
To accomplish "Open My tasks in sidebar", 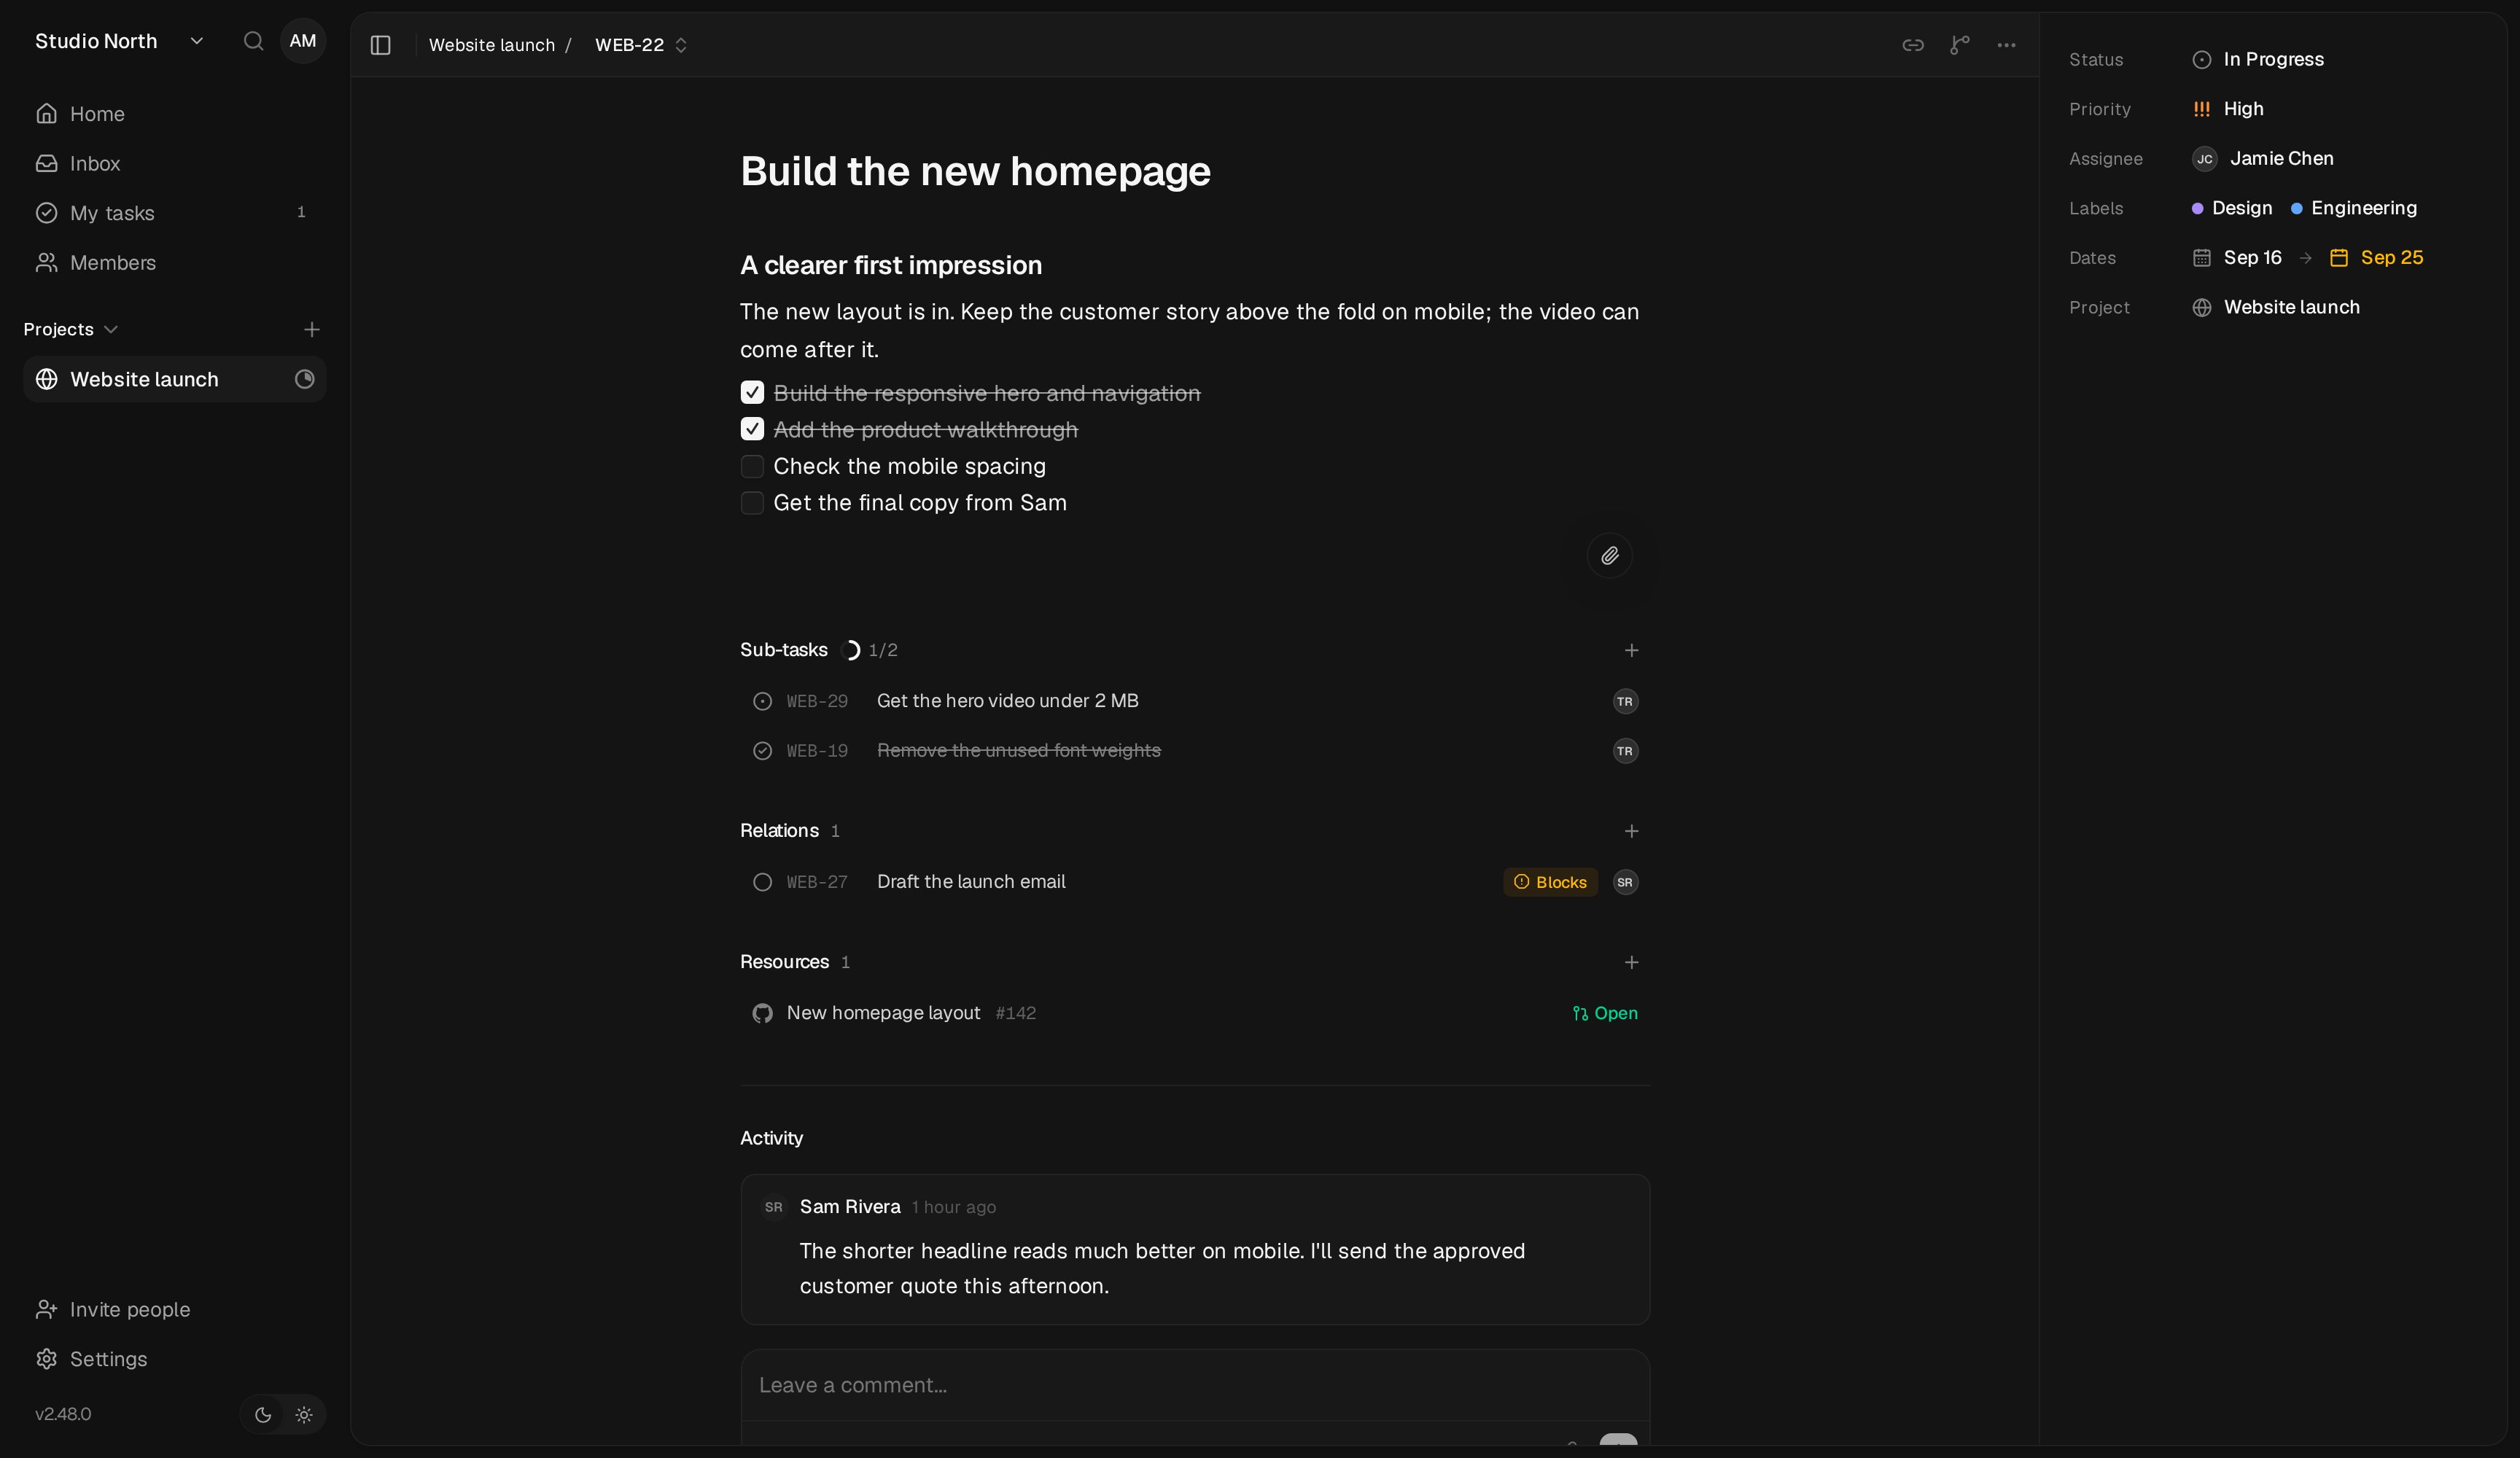I will coord(175,213).
